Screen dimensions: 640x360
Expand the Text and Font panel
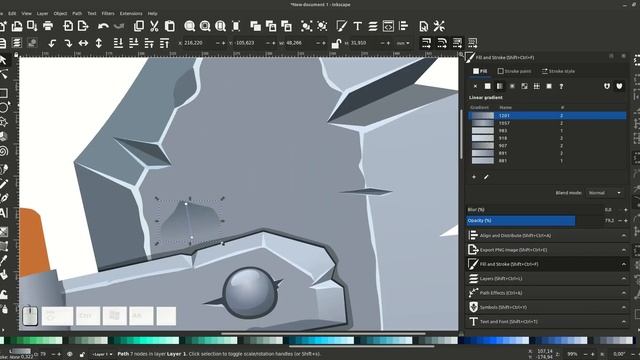(547, 321)
